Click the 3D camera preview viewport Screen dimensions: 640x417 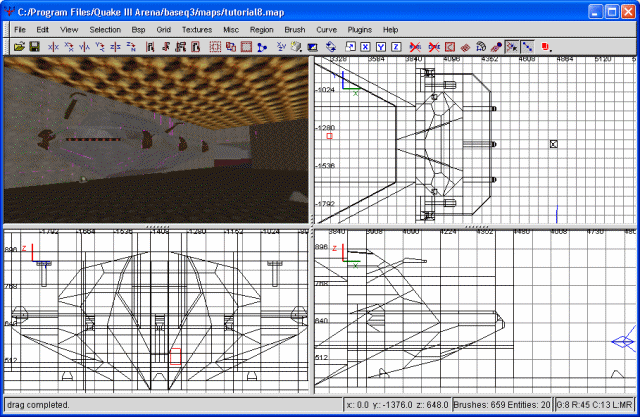[156, 140]
